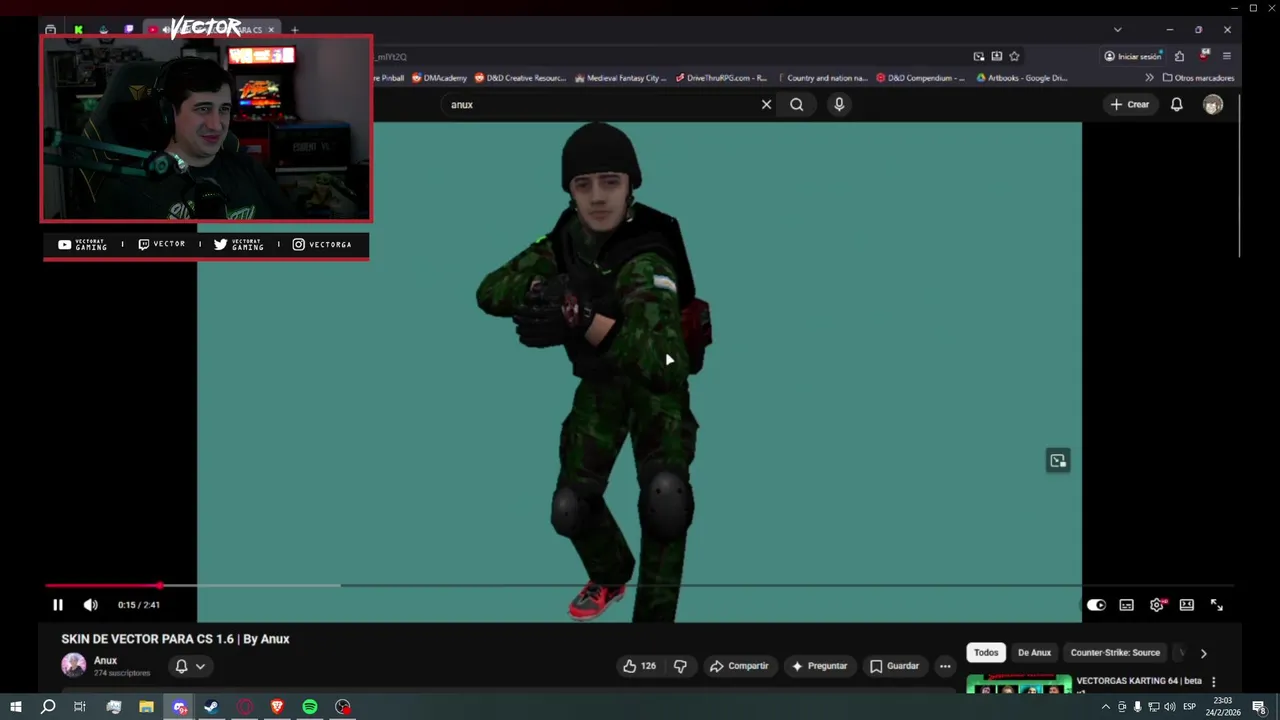Switch to theater mode view

(x=1187, y=605)
